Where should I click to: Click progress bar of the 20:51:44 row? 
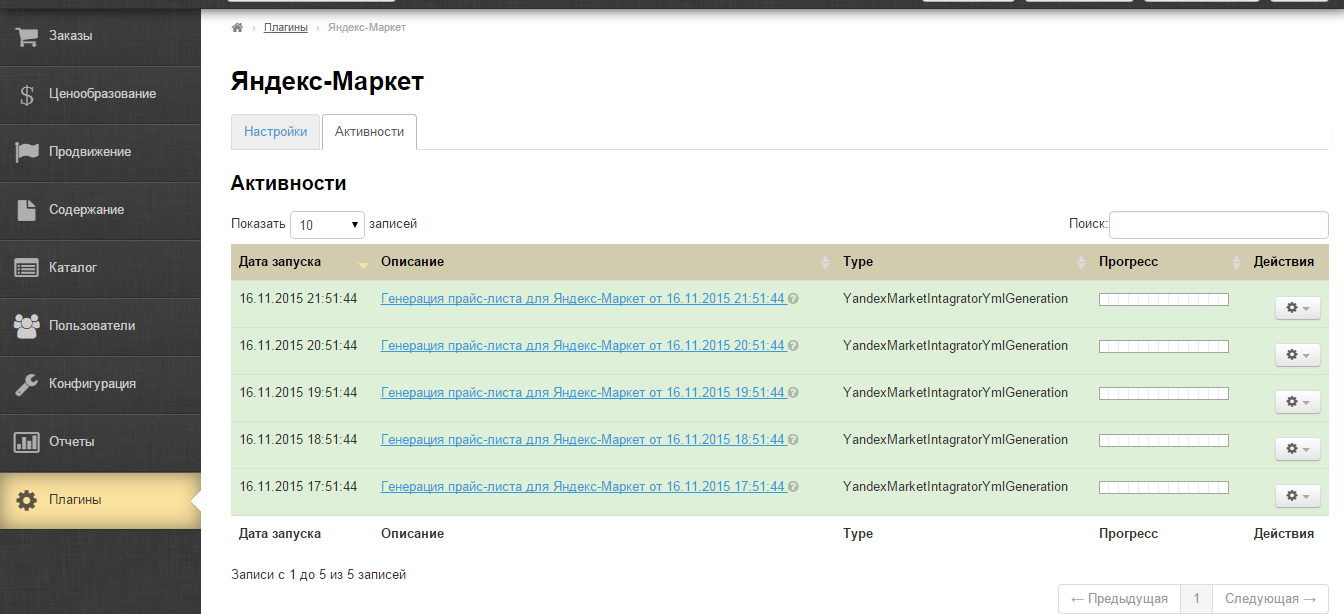tap(1163, 346)
